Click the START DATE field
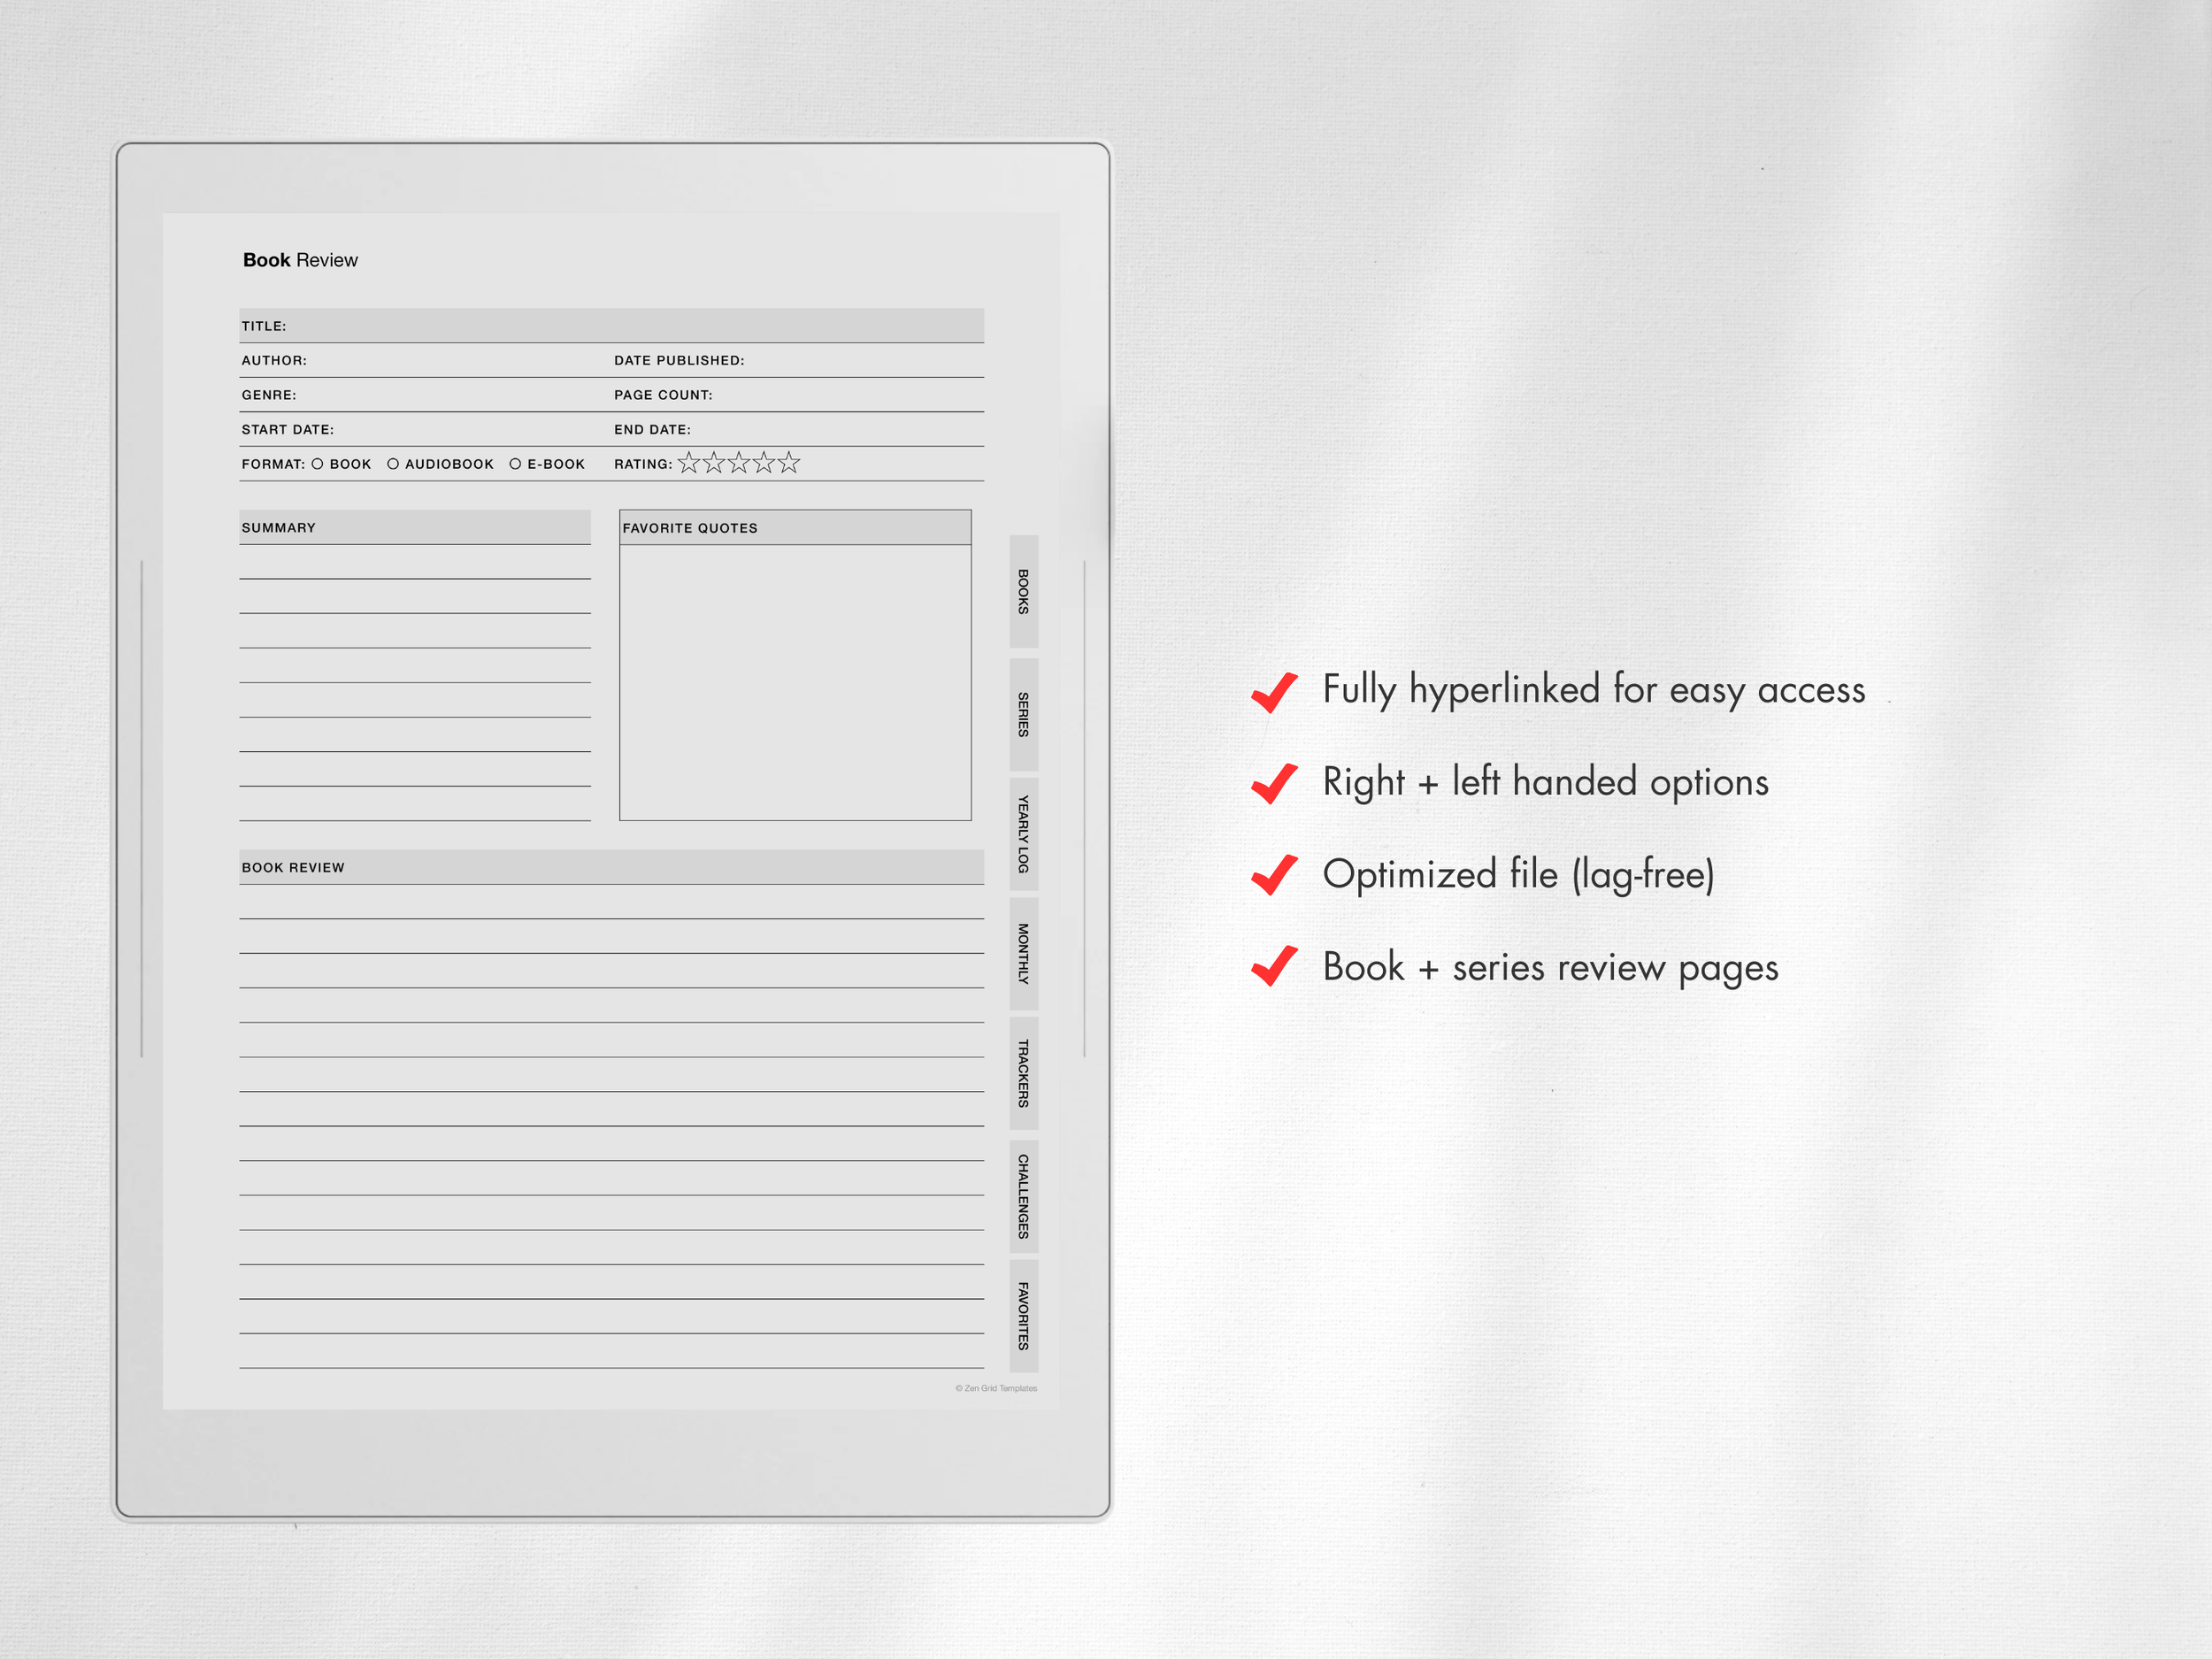This screenshot has width=2212, height=1659. click(424, 429)
